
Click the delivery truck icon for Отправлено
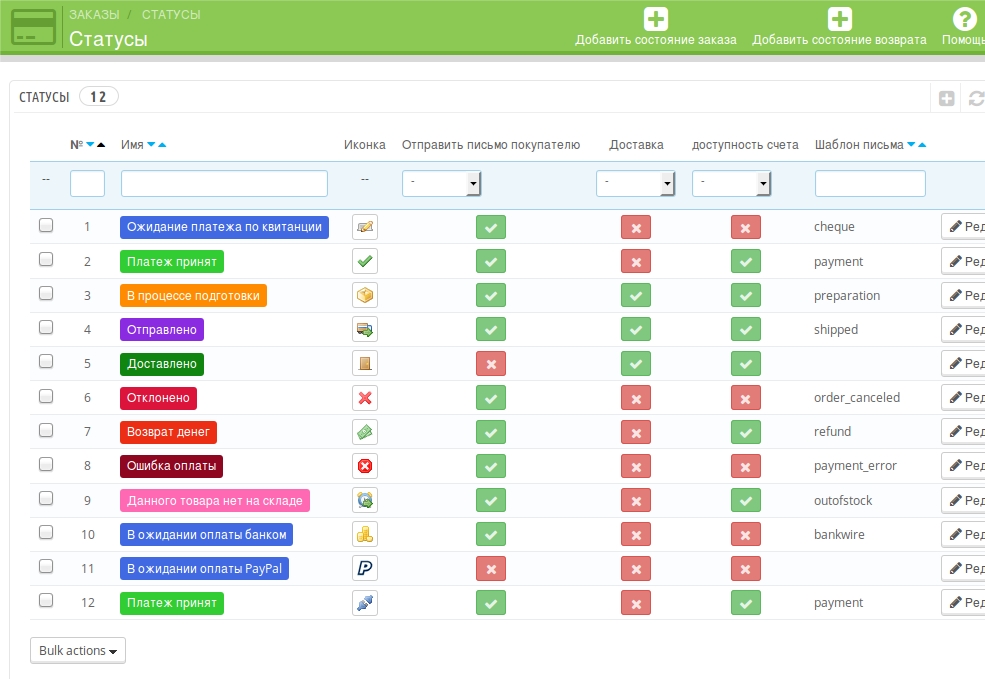click(x=365, y=329)
